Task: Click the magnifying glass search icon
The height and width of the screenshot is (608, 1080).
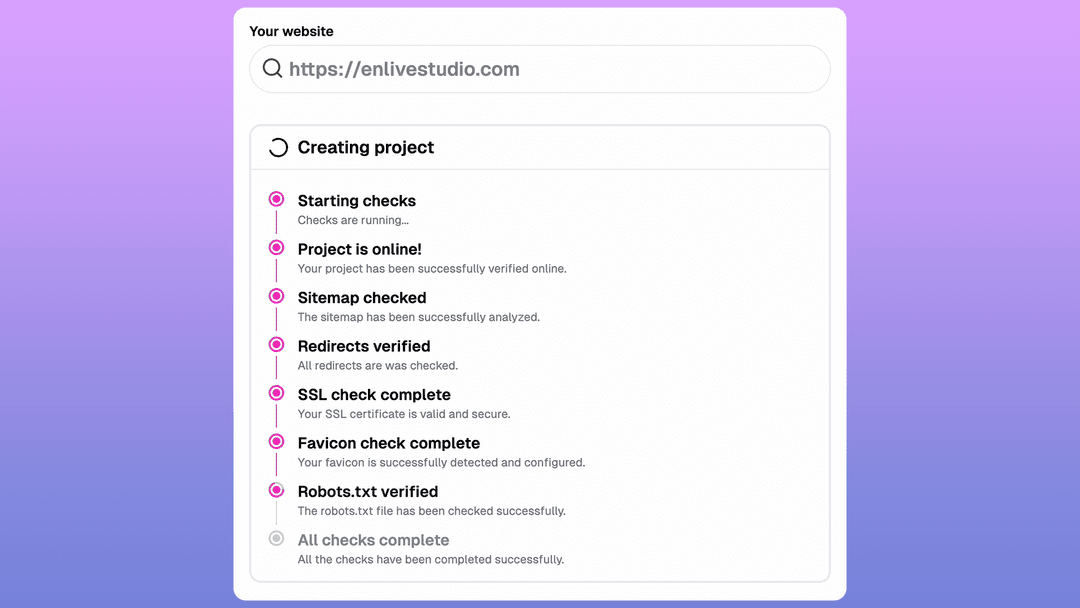Action: coord(272,68)
